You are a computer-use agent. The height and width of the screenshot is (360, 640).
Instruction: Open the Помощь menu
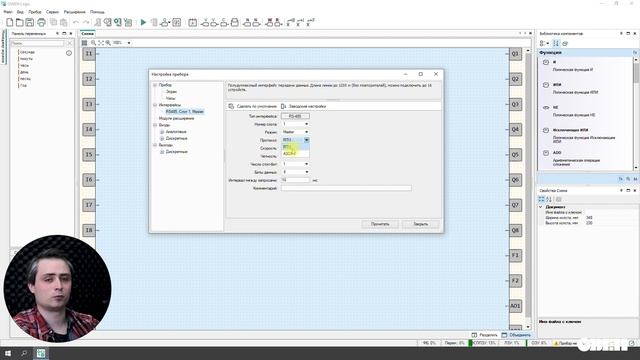pyautogui.click(x=97, y=12)
